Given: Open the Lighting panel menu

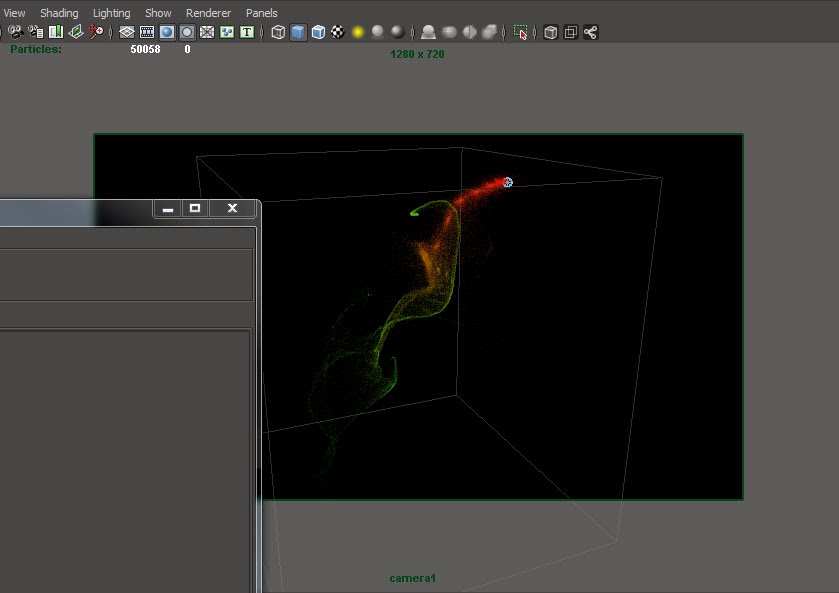Looking at the screenshot, I should click(x=111, y=13).
